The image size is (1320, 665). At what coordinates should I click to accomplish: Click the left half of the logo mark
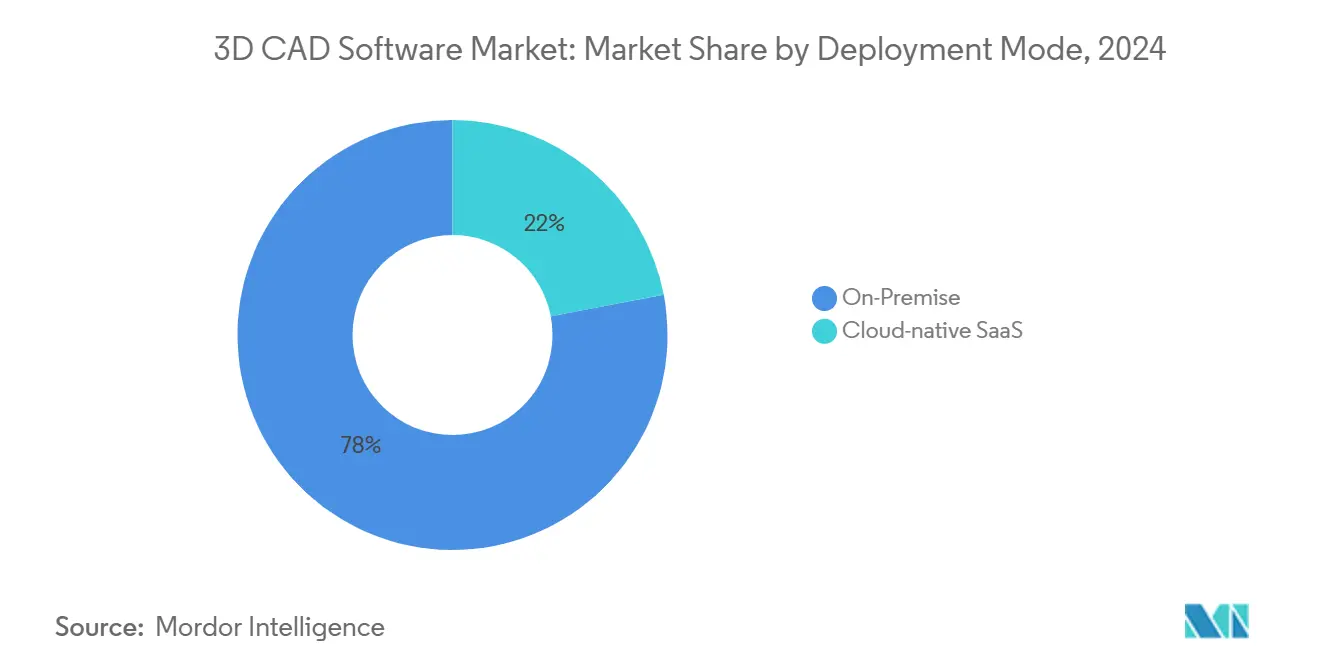[x=1203, y=620]
